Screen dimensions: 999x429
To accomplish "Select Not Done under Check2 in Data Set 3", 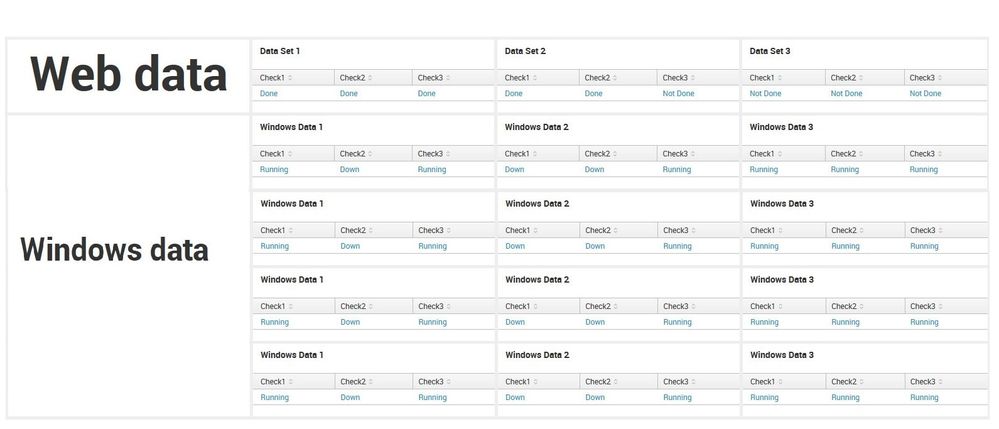I will pos(846,94).
